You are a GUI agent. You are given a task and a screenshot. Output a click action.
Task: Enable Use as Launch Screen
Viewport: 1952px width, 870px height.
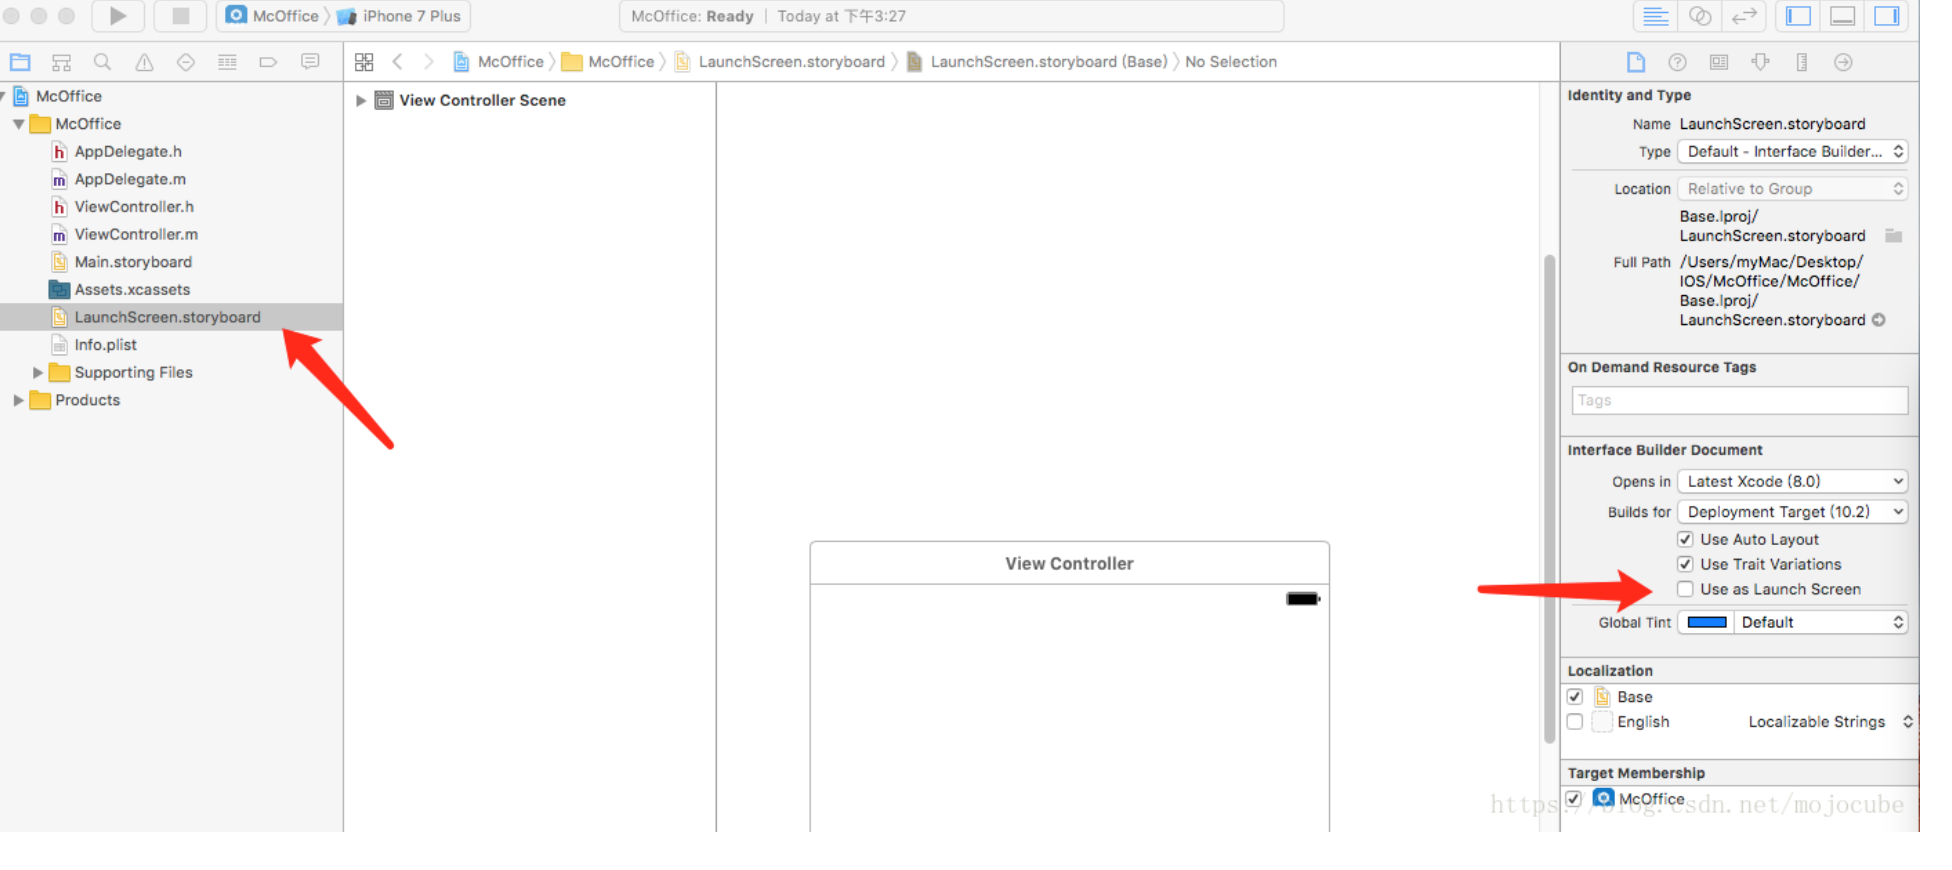tap(1685, 589)
